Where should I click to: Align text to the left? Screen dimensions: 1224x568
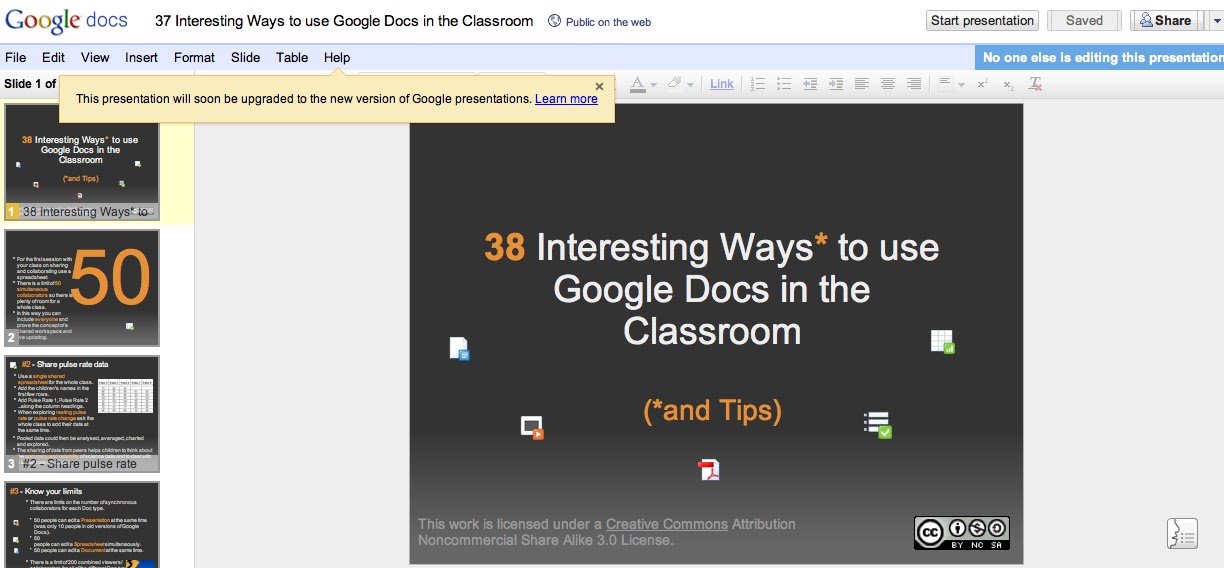tap(862, 84)
